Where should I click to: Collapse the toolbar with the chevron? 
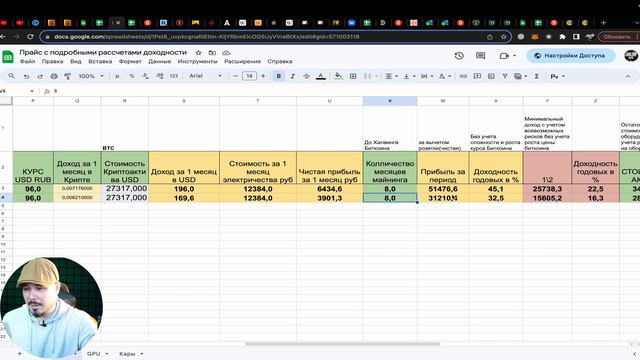(628, 76)
